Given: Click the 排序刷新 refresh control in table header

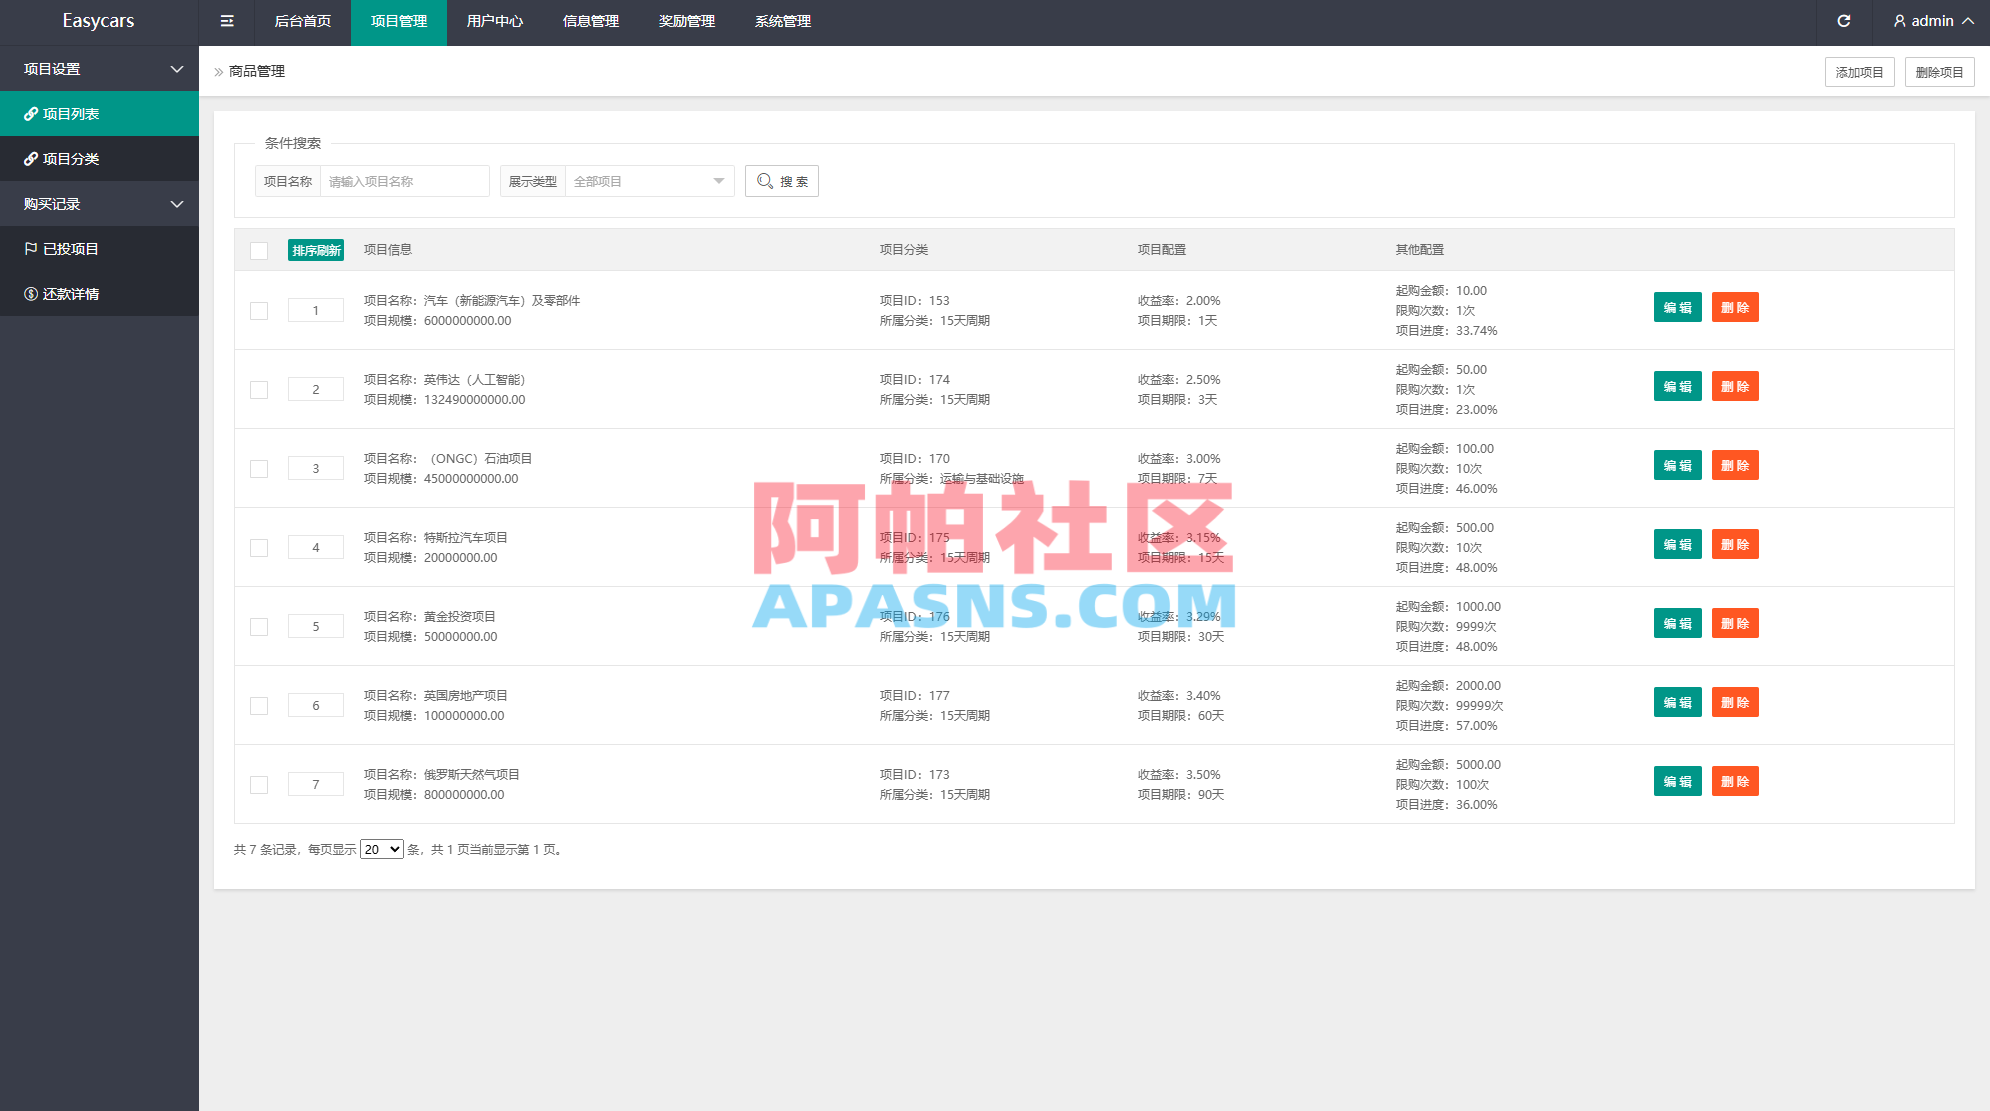Looking at the screenshot, I should coord(315,250).
